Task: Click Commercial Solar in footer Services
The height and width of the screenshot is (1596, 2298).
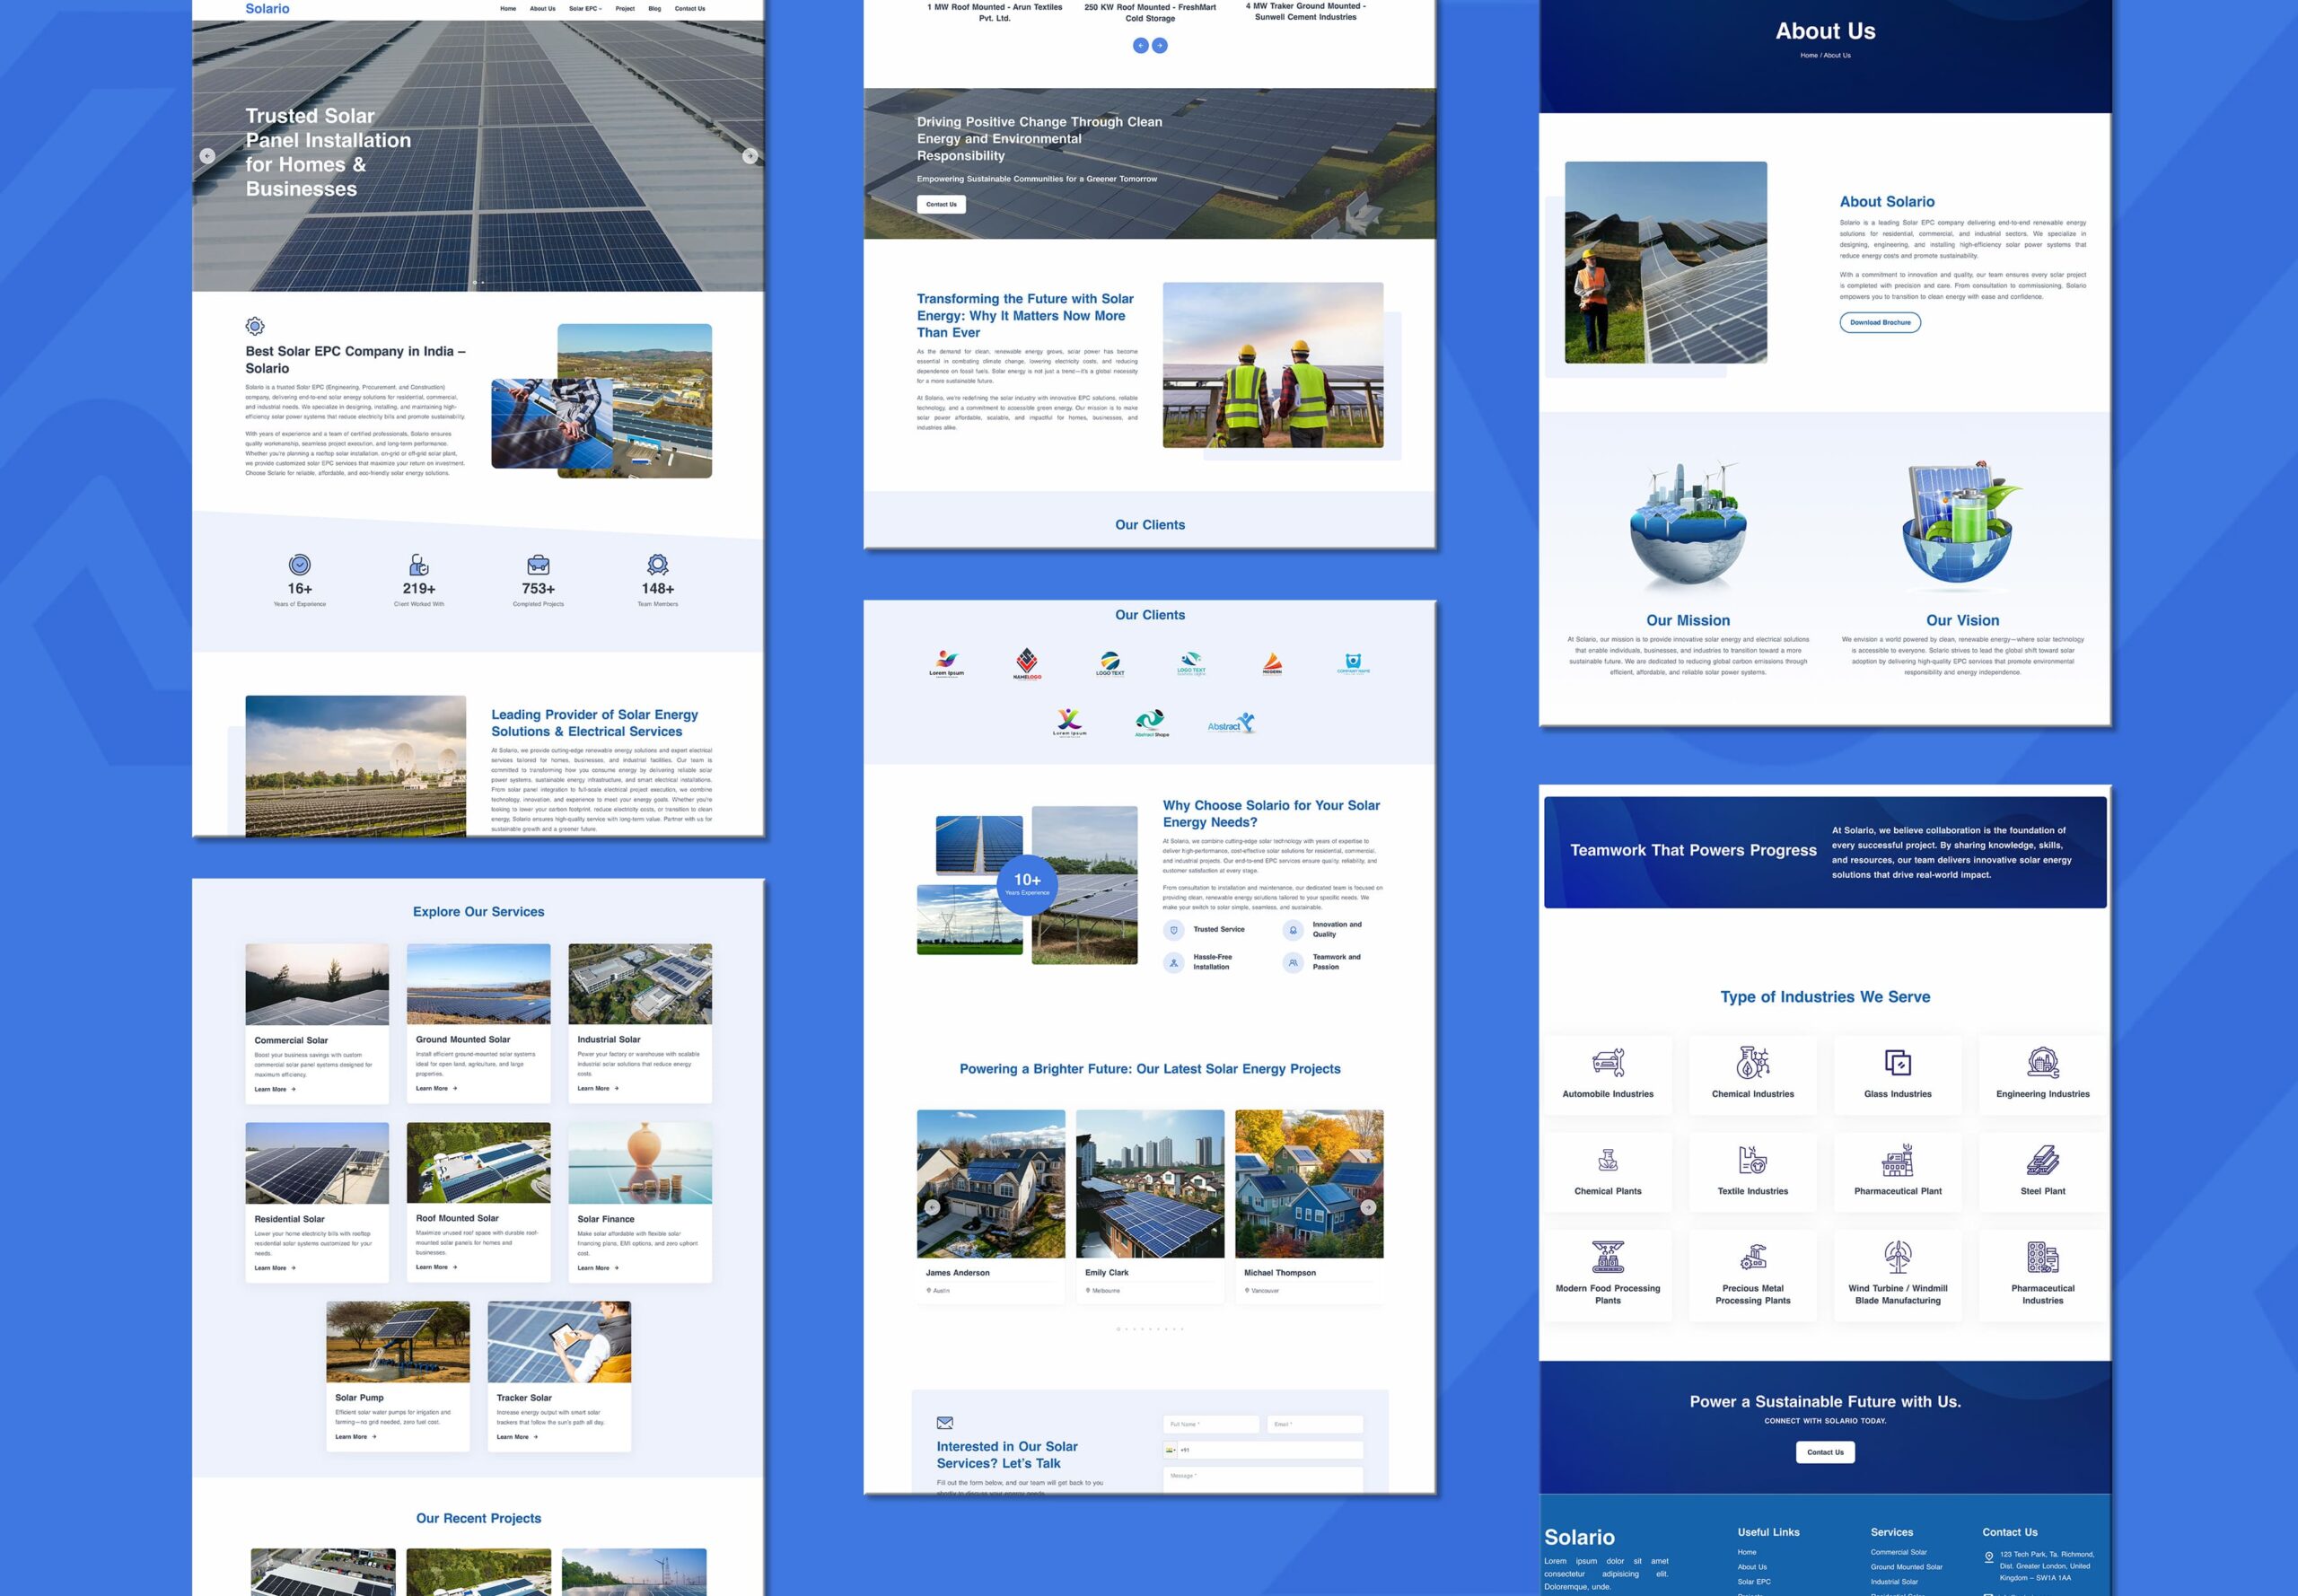Action: 1898,1552
